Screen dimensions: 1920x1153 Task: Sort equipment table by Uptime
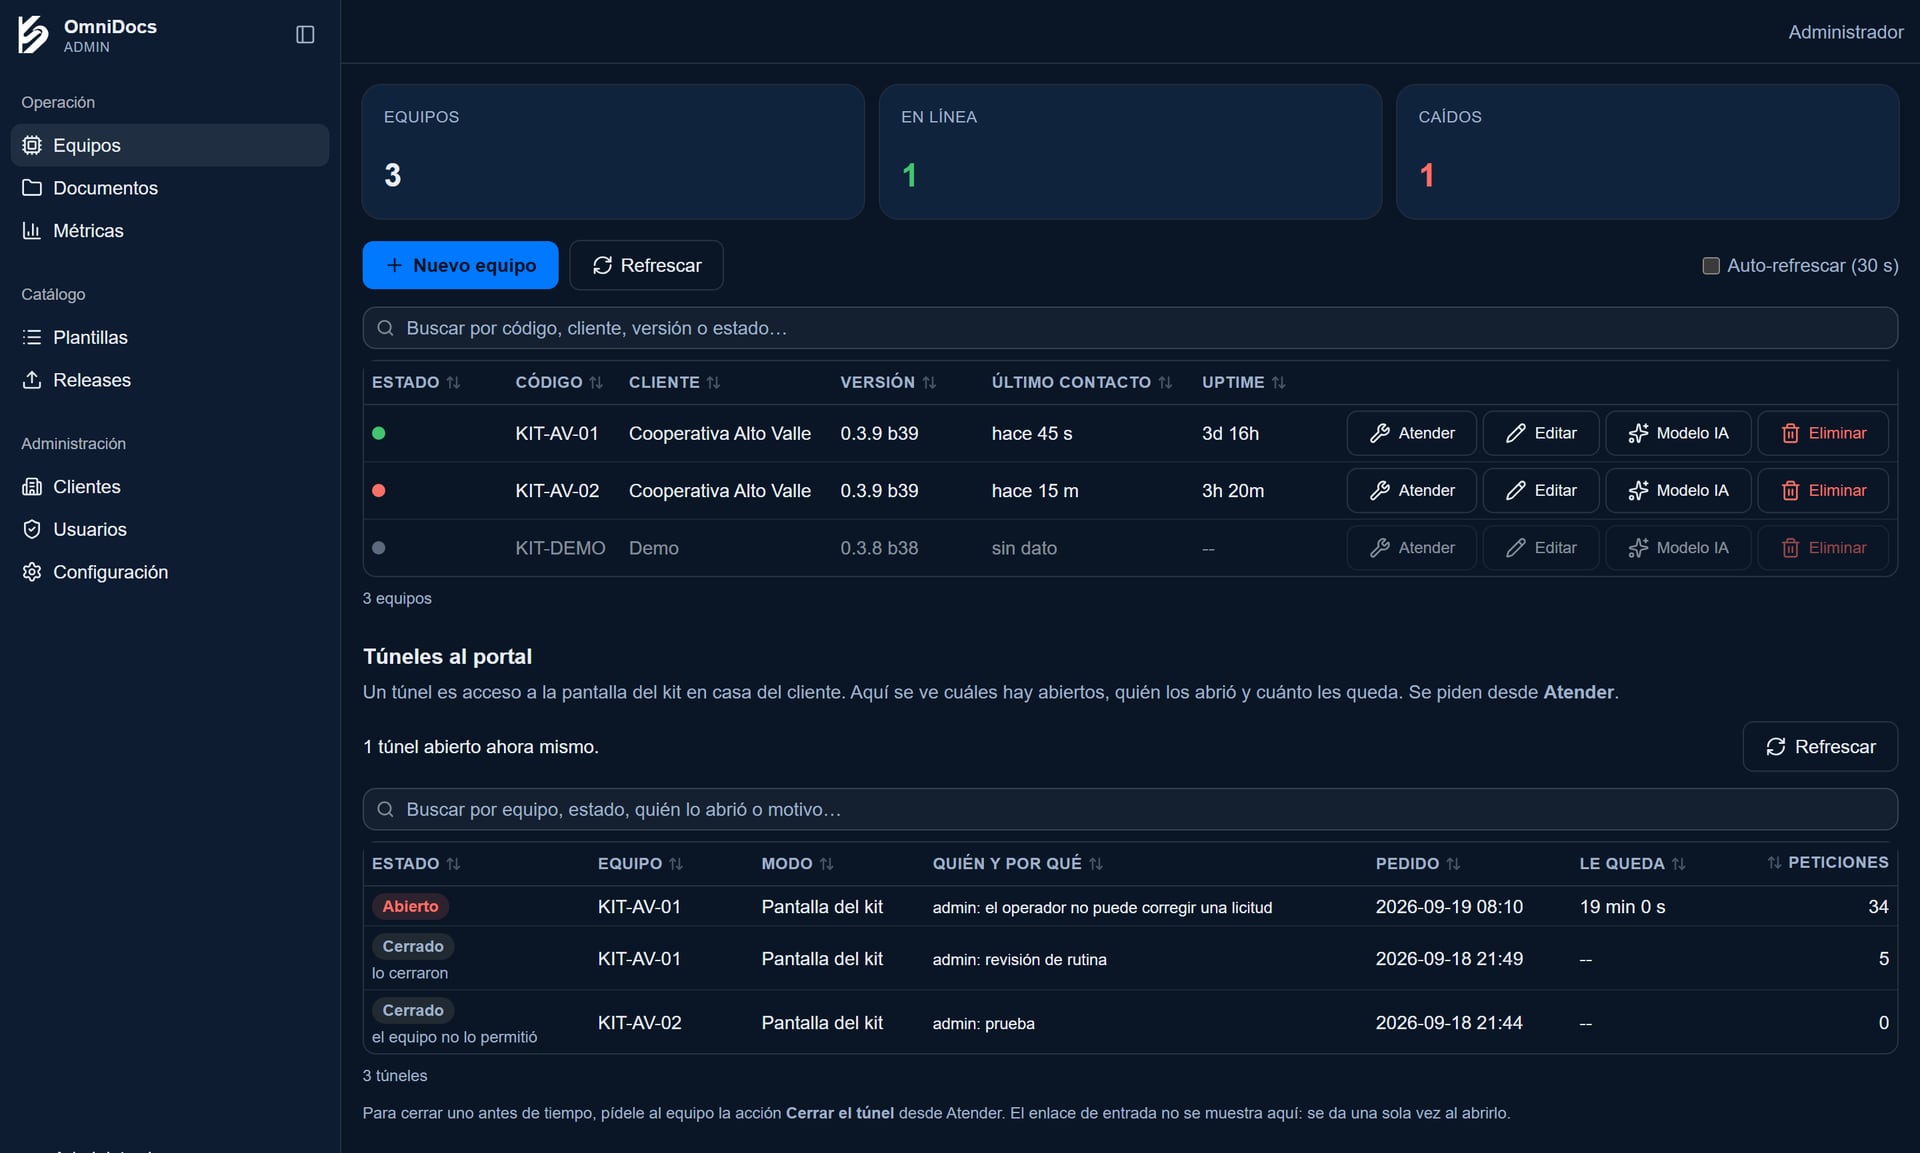[1244, 382]
